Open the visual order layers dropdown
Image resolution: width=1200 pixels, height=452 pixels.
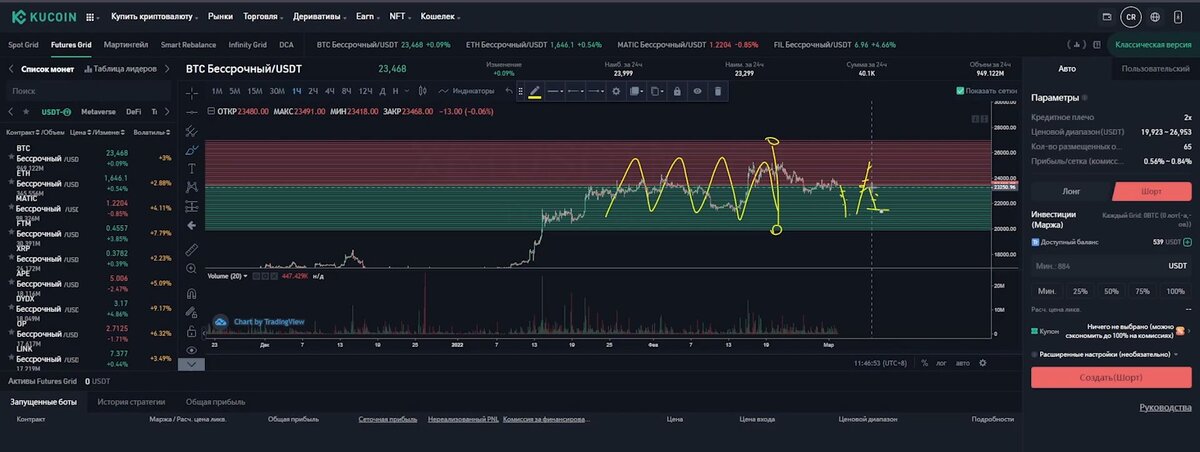(x=636, y=91)
